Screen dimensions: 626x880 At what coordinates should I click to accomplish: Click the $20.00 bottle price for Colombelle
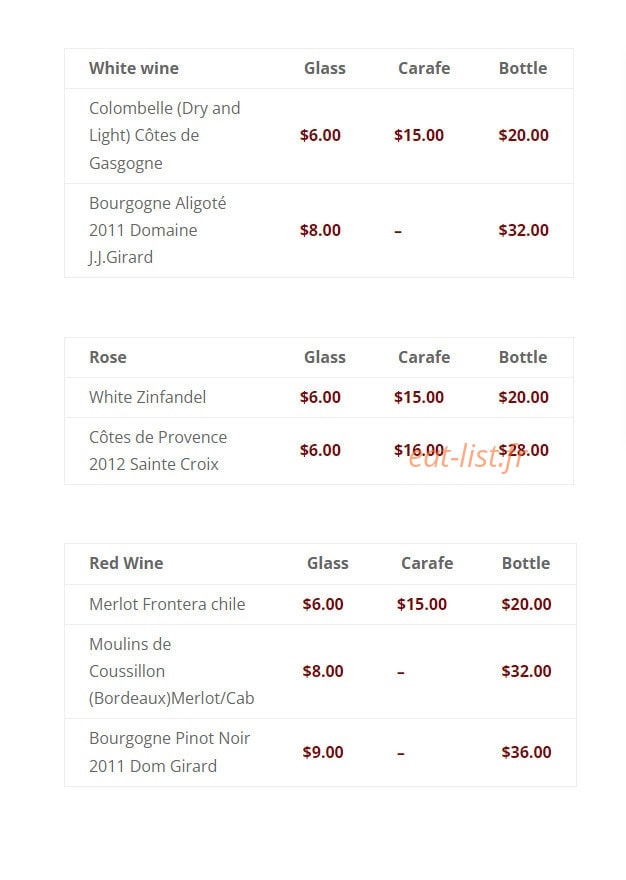pyautogui.click(x=523, y=135)
